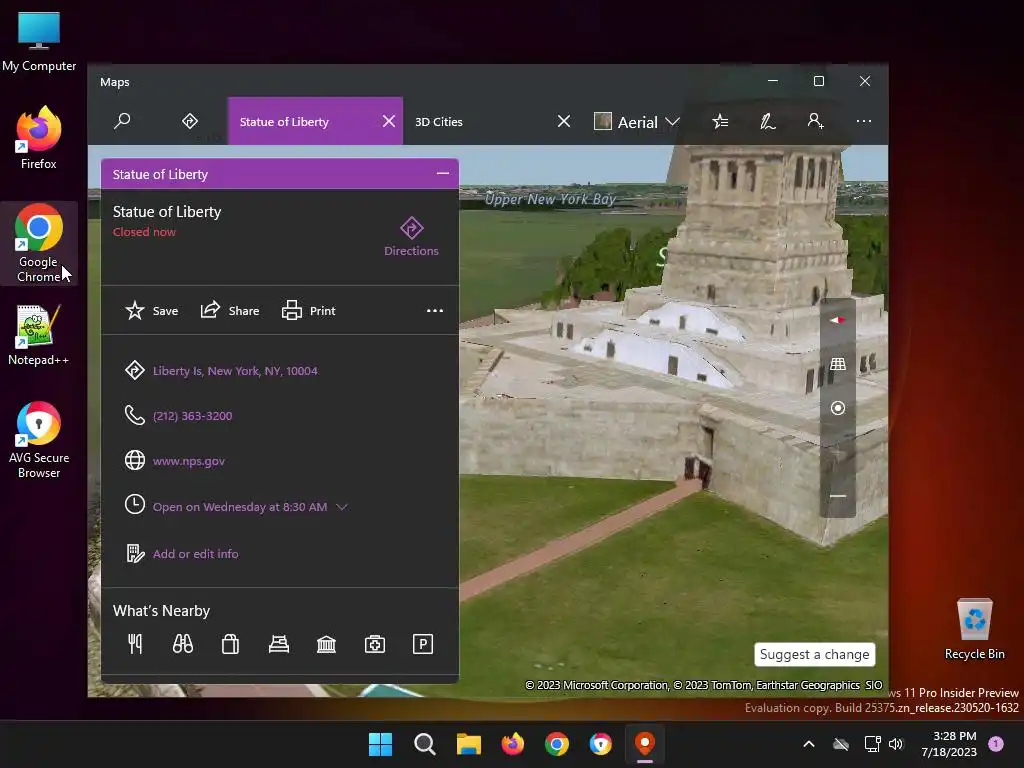The height and width of the screenshot is (768, 1024).
Task: Open the Aerial map view dropdown
Action: (x=637, y=122)
